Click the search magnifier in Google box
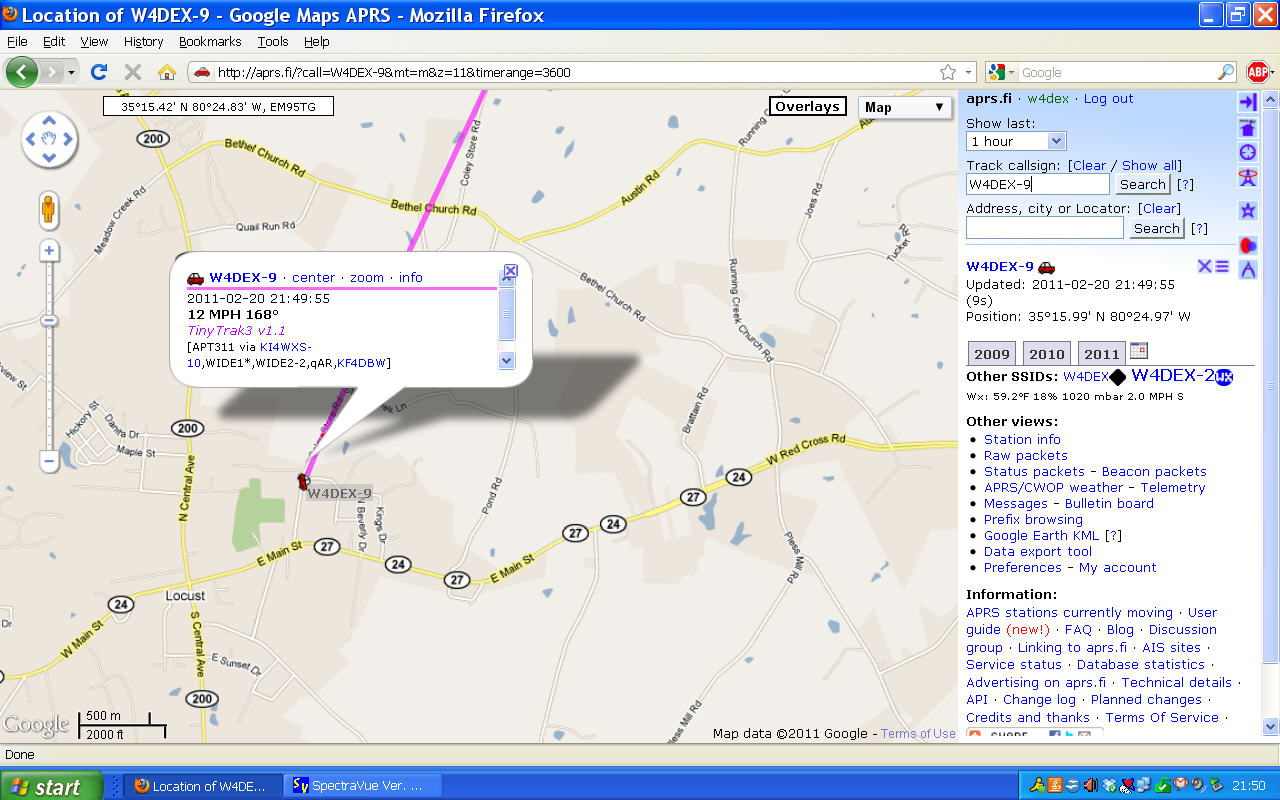 point(1225,72)
